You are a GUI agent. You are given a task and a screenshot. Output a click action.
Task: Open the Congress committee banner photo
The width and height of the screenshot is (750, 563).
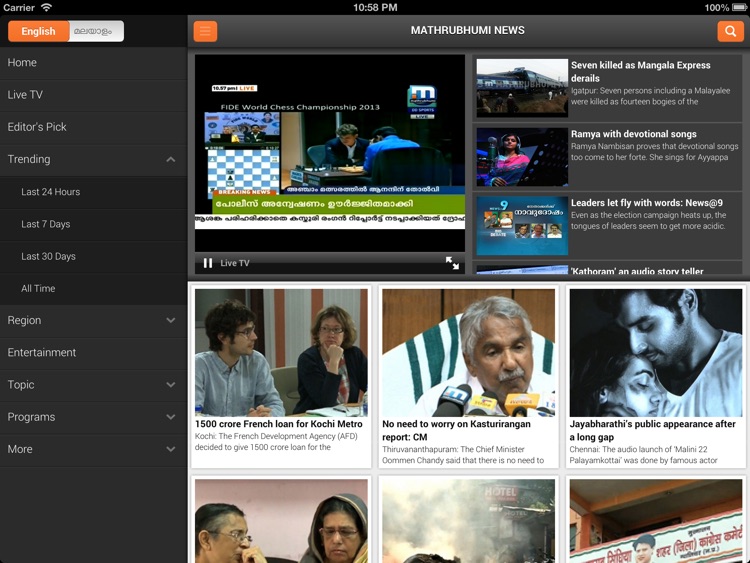pyautogui.click(x=656, y=521)
